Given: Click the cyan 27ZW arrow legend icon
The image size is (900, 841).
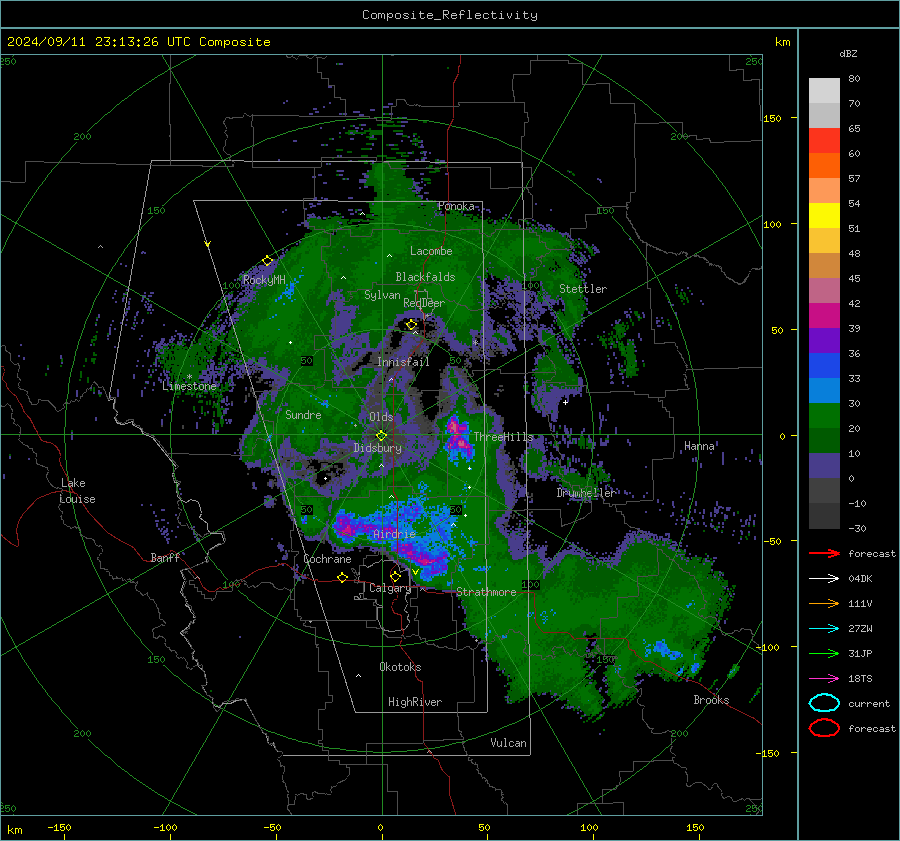Looking at the screenshot, I should [824, 629].
